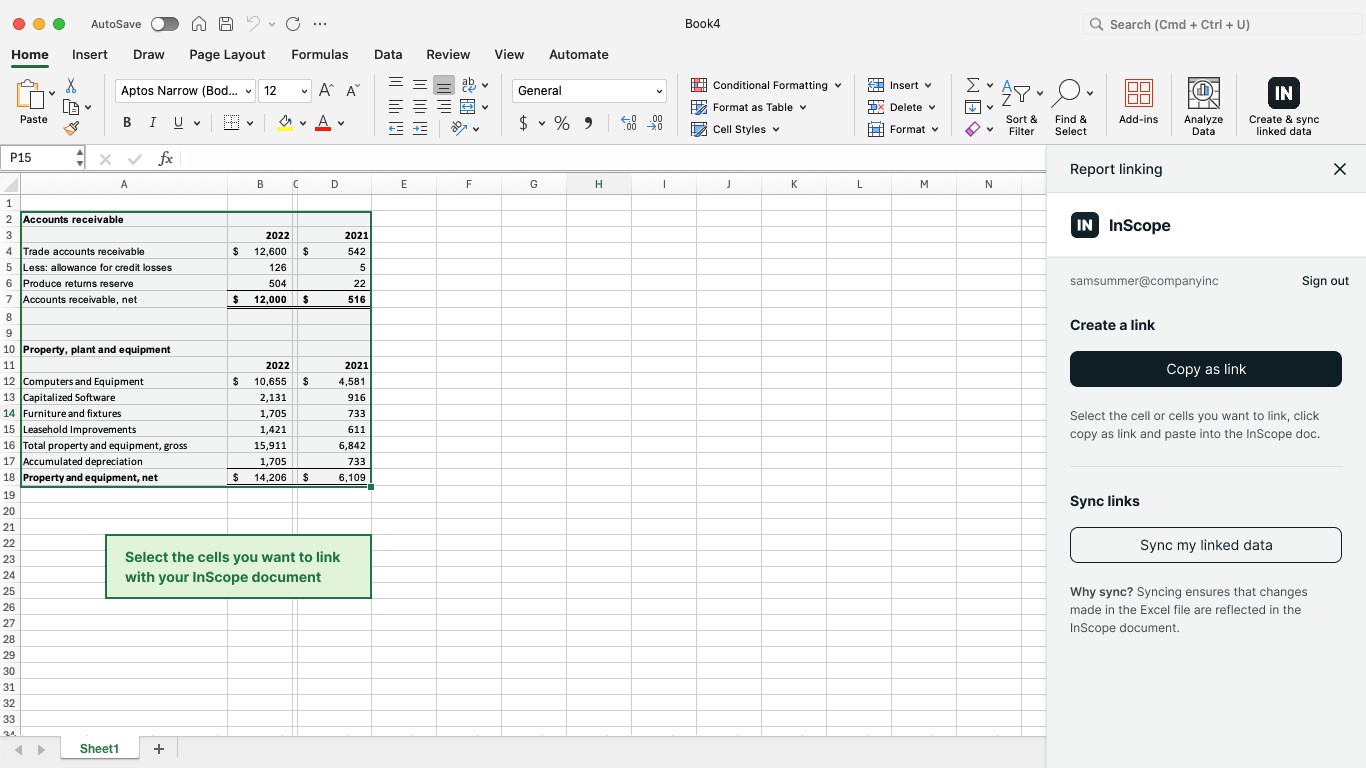Viewport: 1366px width, 768px height.
Task: Select column H header
Action: 598,184
